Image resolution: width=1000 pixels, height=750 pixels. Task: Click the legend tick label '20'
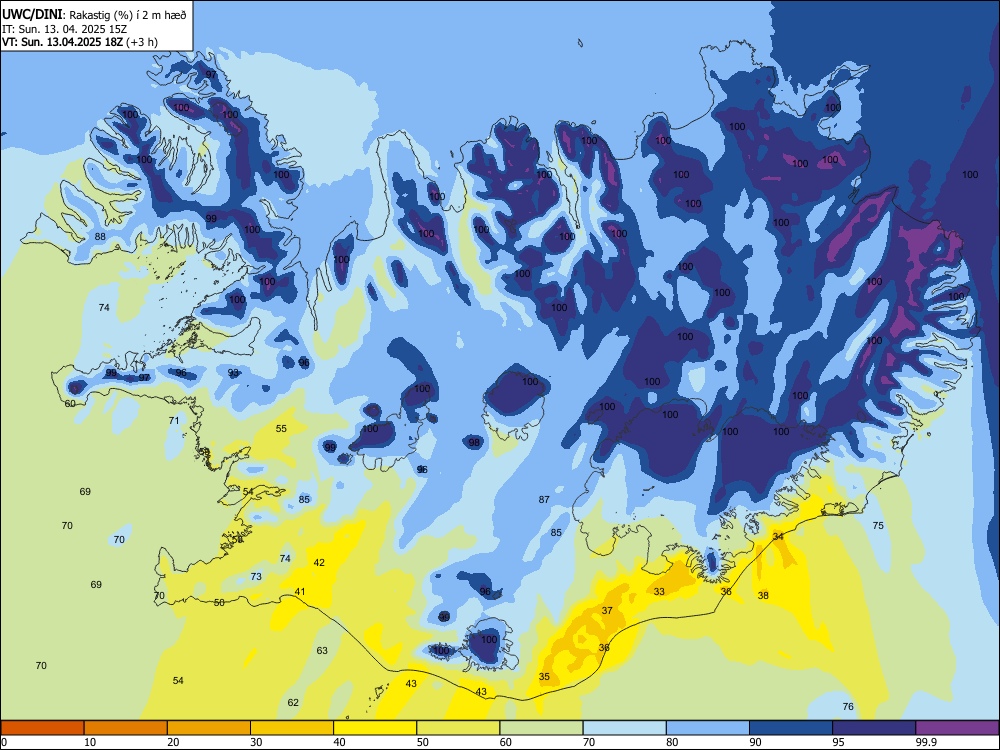[x=173, y=742]
